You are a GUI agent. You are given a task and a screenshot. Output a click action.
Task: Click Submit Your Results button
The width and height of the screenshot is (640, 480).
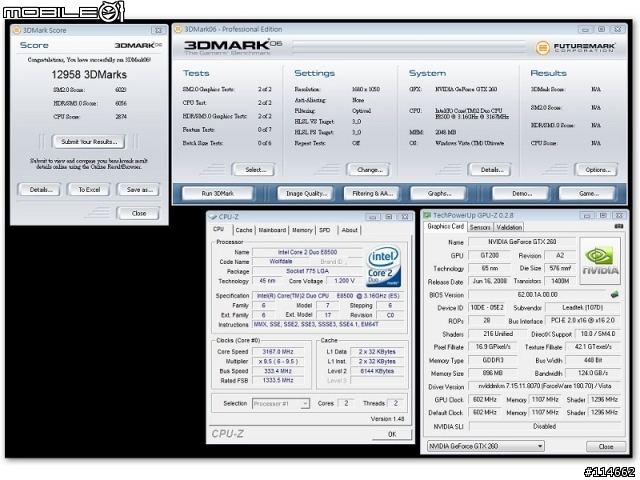click(89, 142)
